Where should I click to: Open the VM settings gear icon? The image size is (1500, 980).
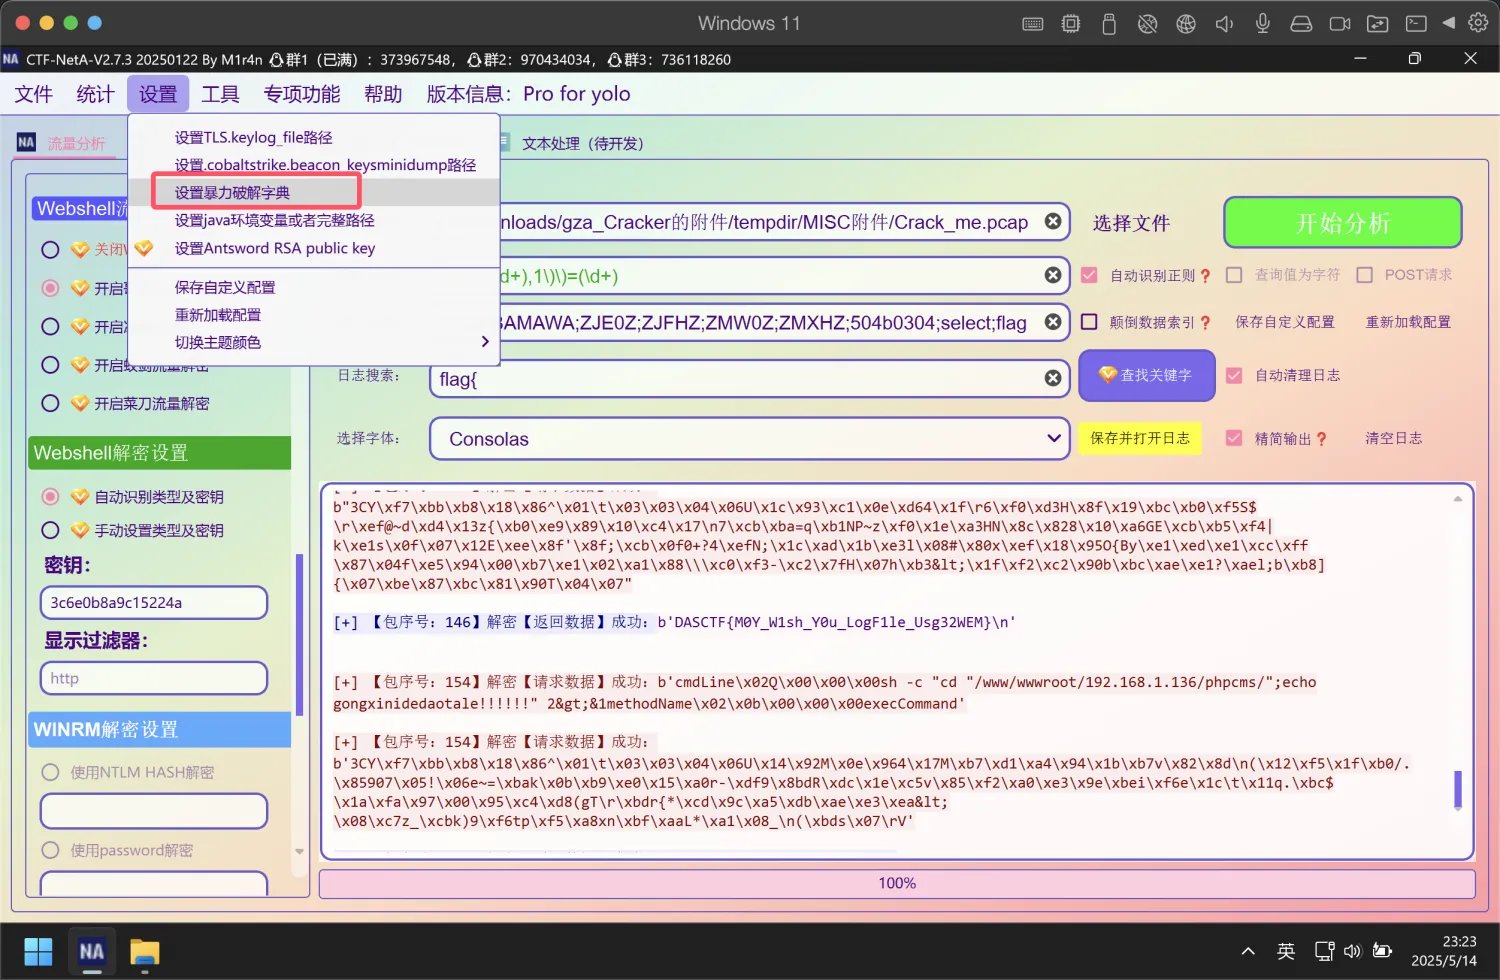coord(1478,22)
